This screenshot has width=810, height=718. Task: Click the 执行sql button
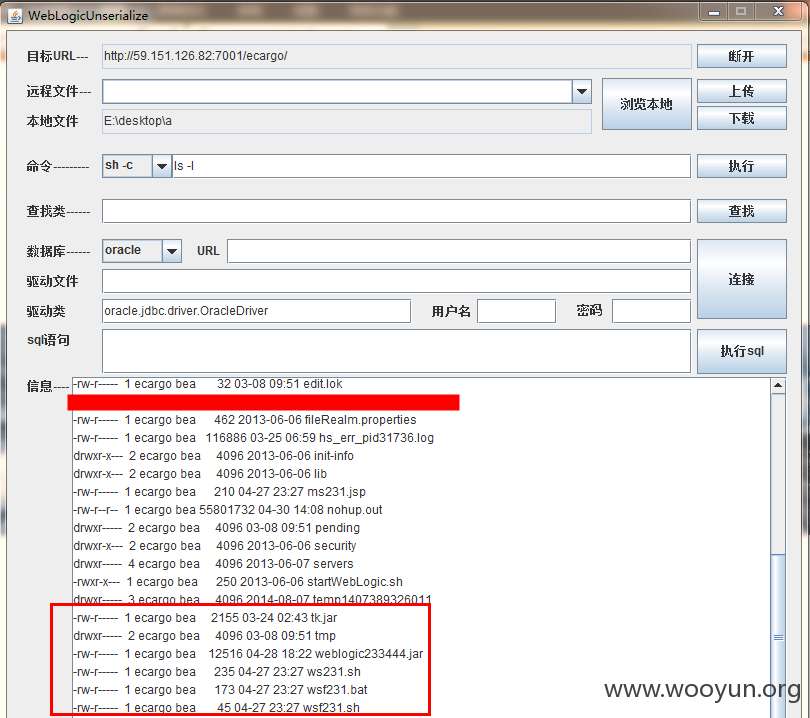point(741,351)
